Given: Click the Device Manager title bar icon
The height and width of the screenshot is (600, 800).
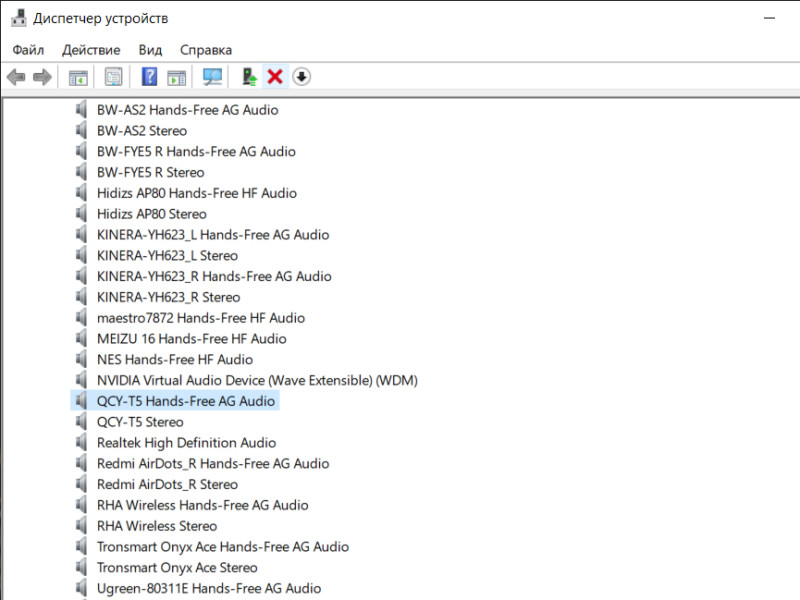Looking at the screenshot, I should click(18, 18).
